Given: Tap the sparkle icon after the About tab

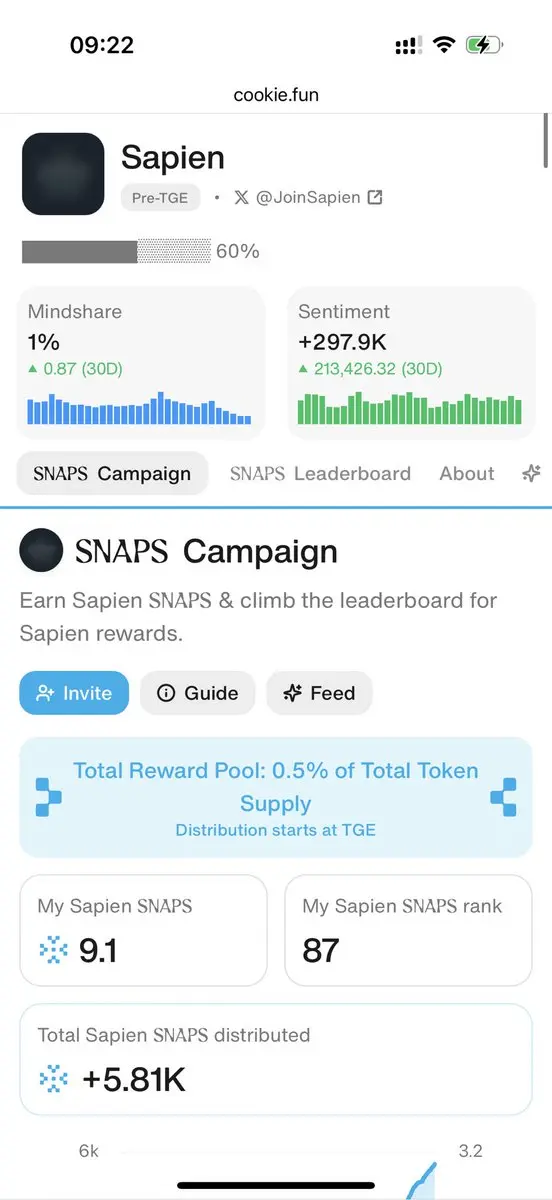Looking at the screenshot, I should [532, 474].
